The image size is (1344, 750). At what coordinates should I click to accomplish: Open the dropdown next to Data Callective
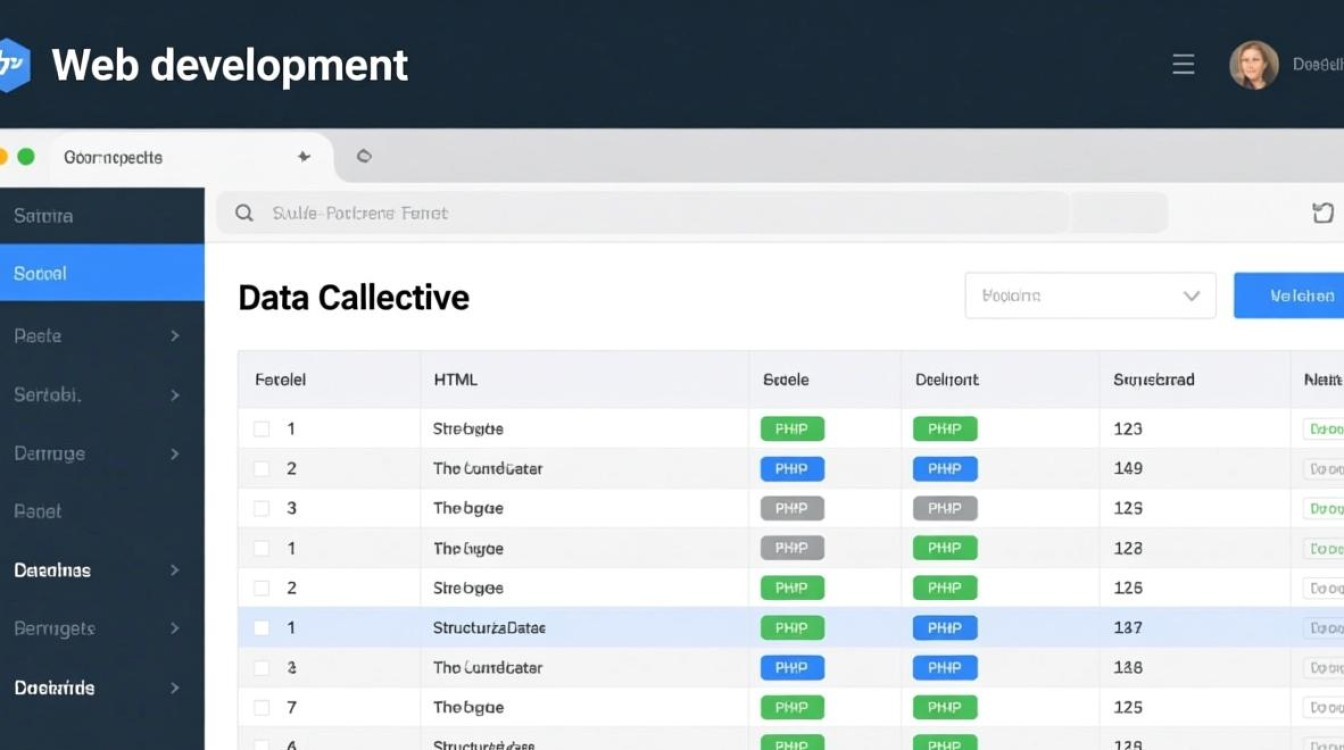click(1090, 296)
